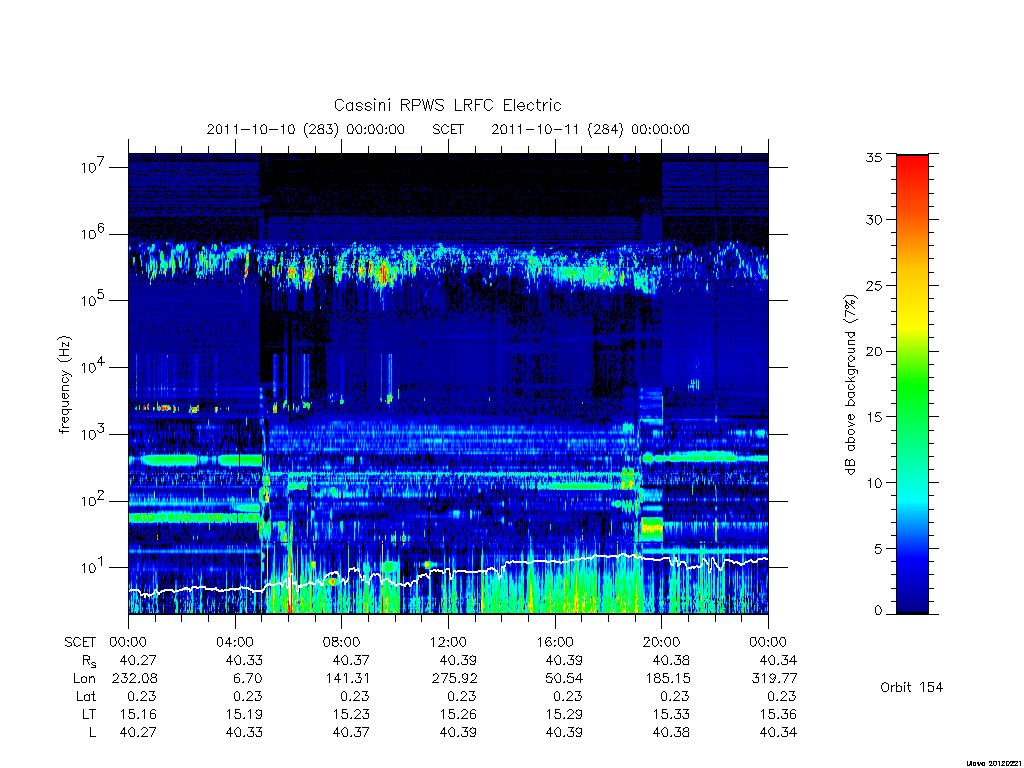Click local time value "15.23"
Screen dimensions: 1024x768
pyautogui.click(x=351, y=714)
